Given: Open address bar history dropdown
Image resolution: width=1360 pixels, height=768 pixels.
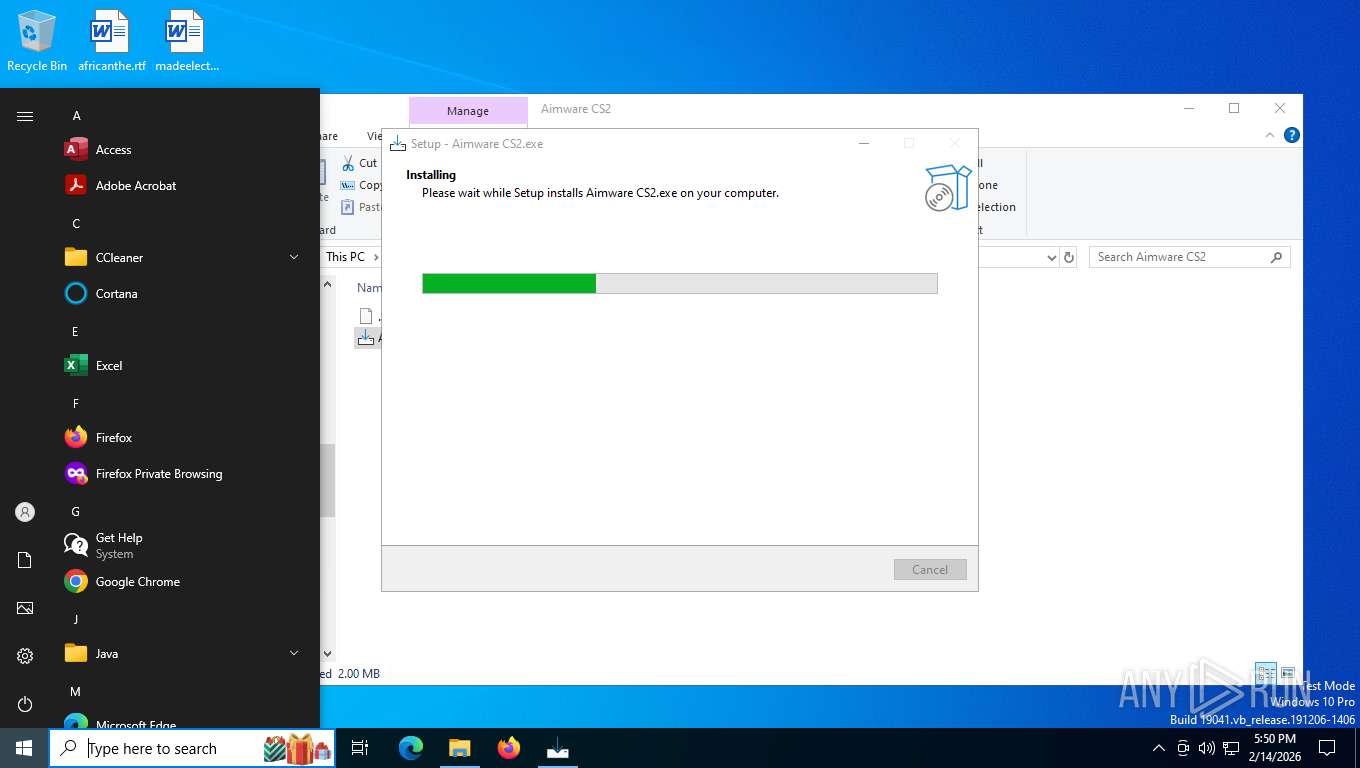Looking at the screenshot, I should [x=1051, y=257].
